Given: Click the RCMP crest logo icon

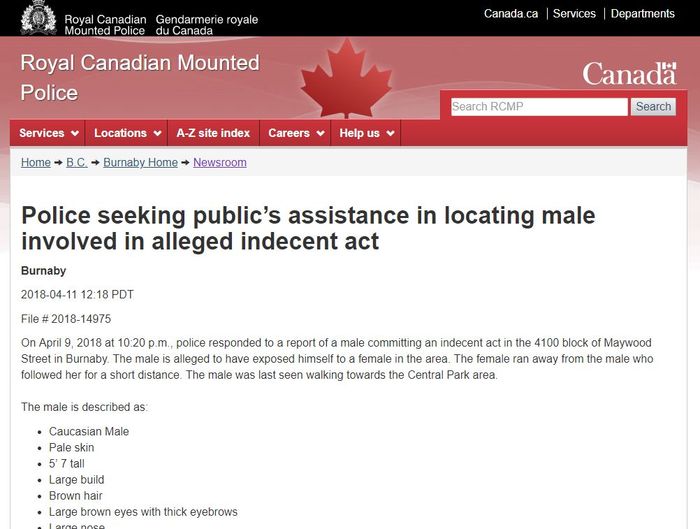Looking at the screenshot, I should 38,17.
